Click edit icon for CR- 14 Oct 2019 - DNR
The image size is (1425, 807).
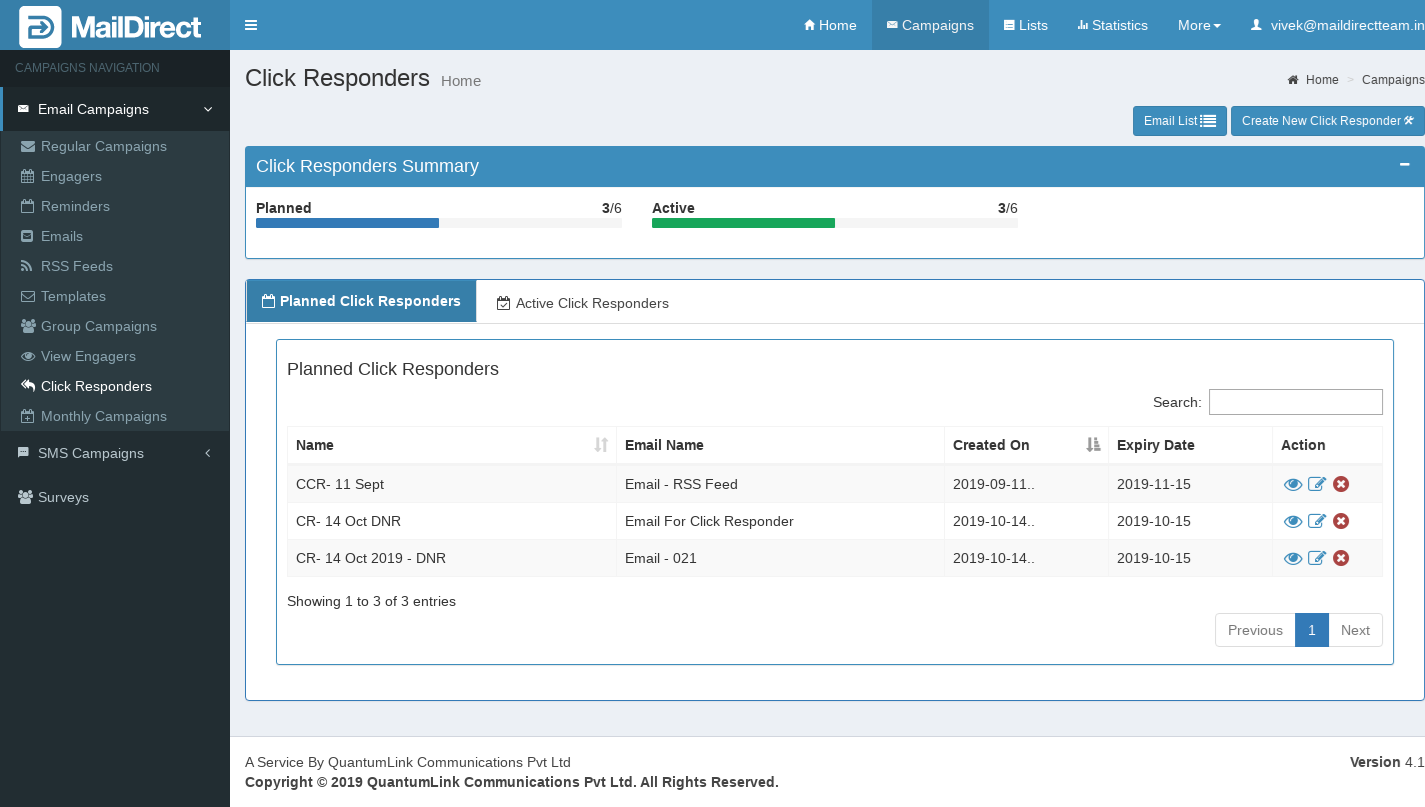(x=1317, y=558)
